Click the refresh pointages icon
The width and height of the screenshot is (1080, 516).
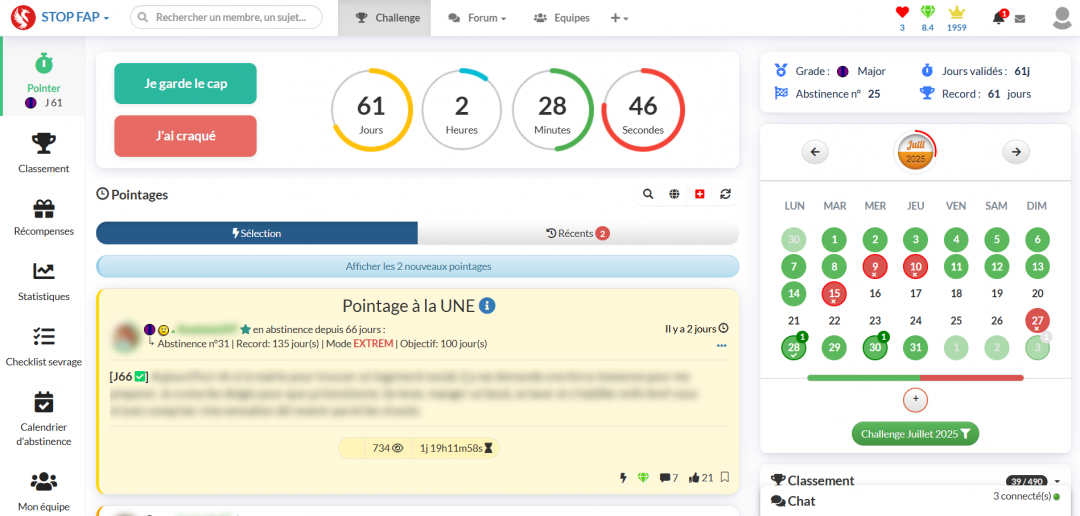[x=725, y=194]
